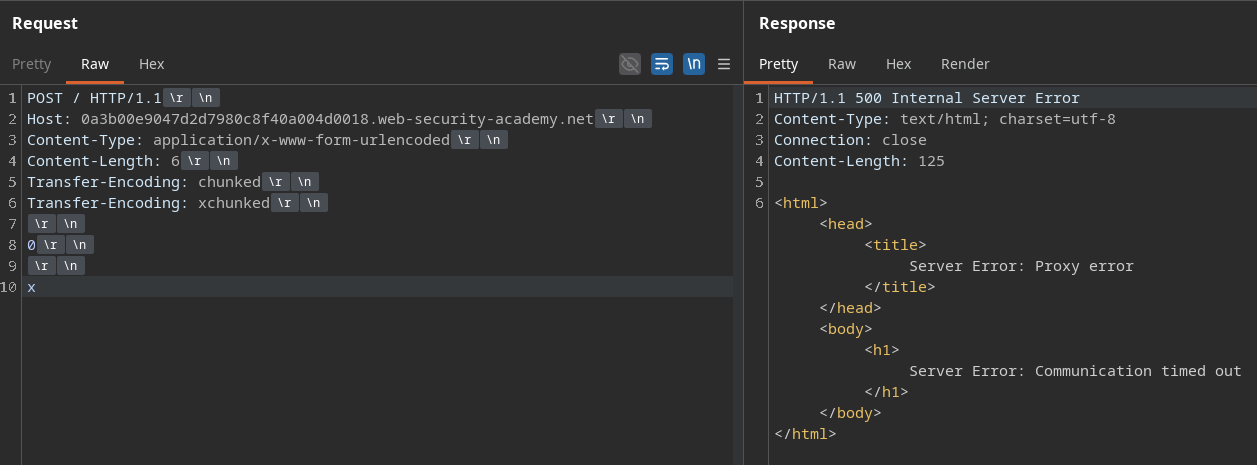This screenshot has width=1257, height=465.
Task: Click the Host header value
Action: pos(338,119)
